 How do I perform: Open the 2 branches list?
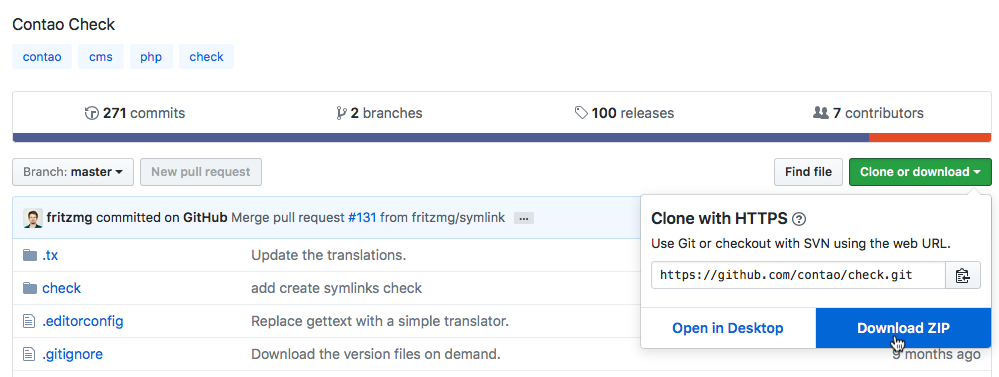click(379, 113)
